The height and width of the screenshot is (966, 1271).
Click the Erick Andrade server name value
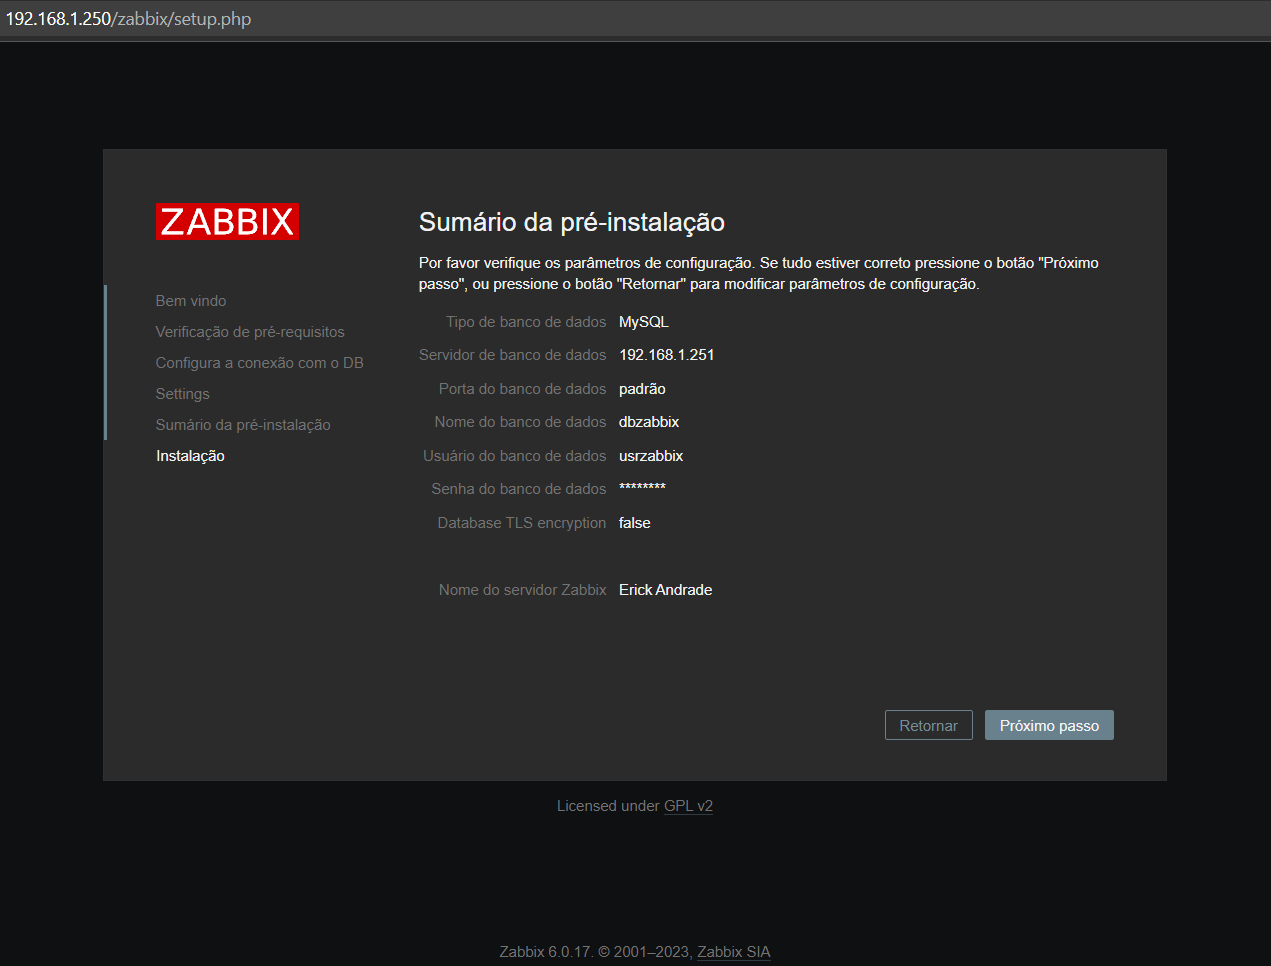pyautogui.click(x=665, y=590)
